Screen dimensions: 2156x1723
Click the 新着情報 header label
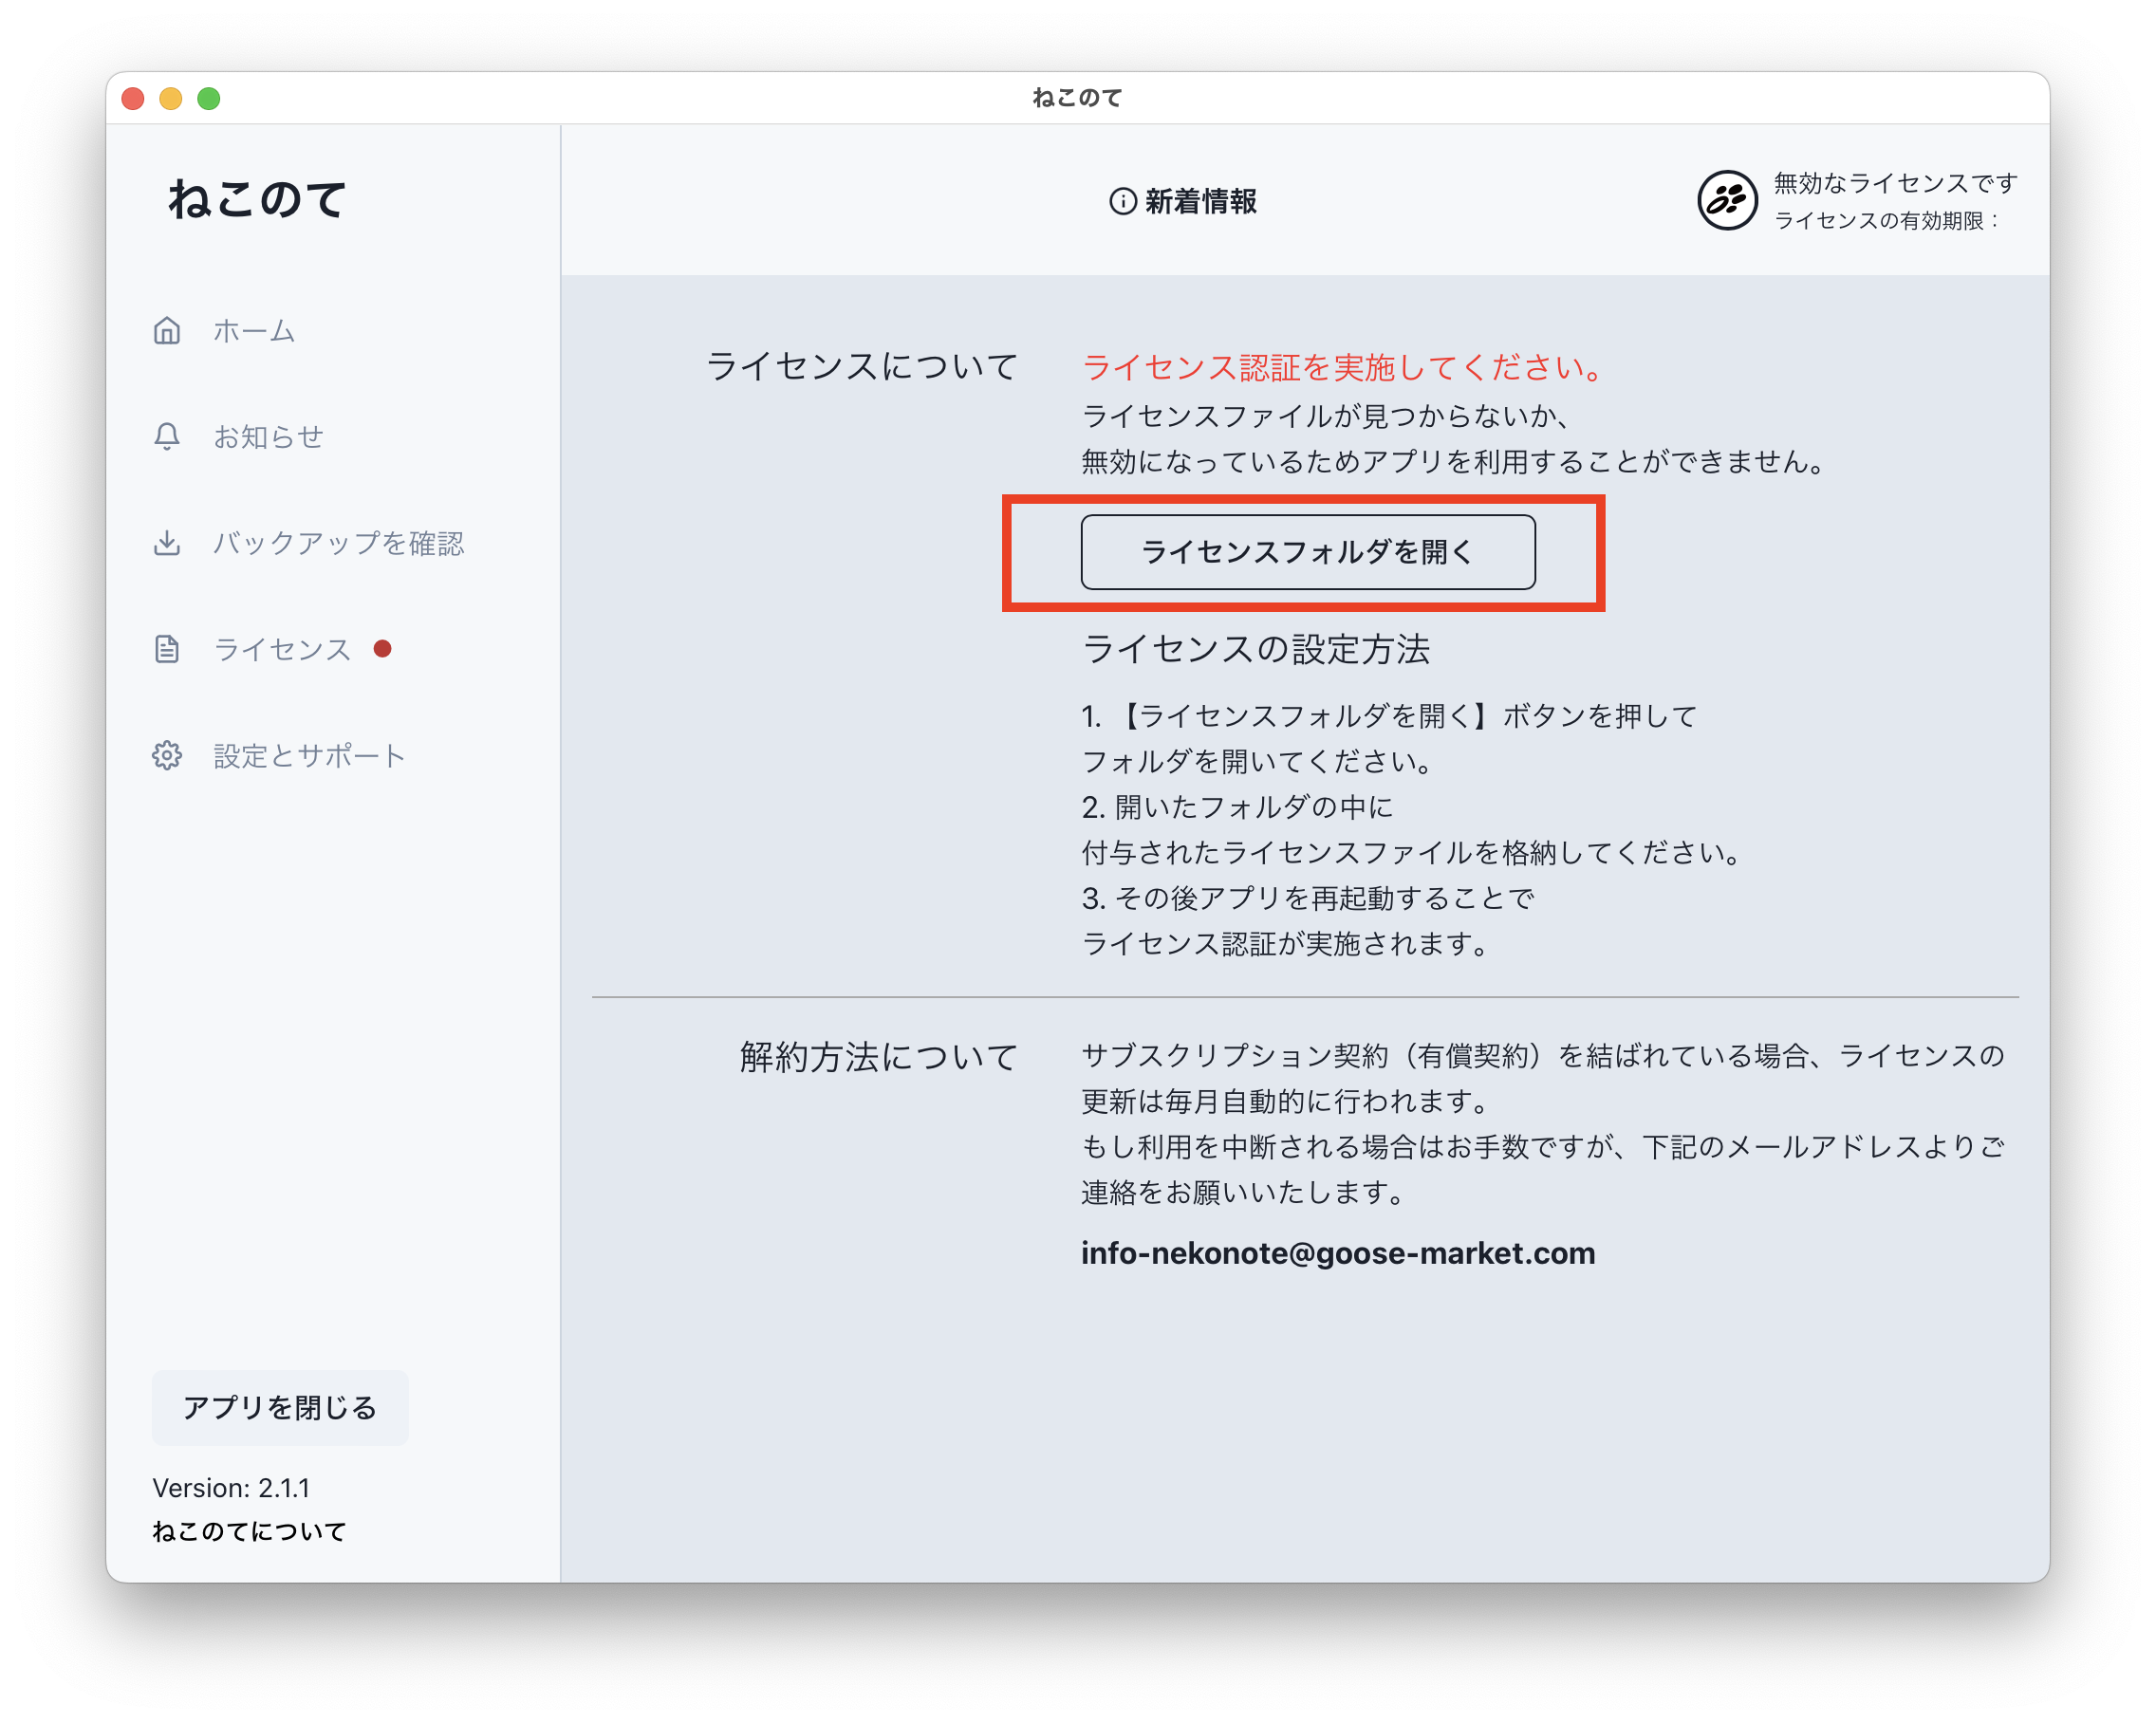pyautogui.click(x=1201, y=201)
